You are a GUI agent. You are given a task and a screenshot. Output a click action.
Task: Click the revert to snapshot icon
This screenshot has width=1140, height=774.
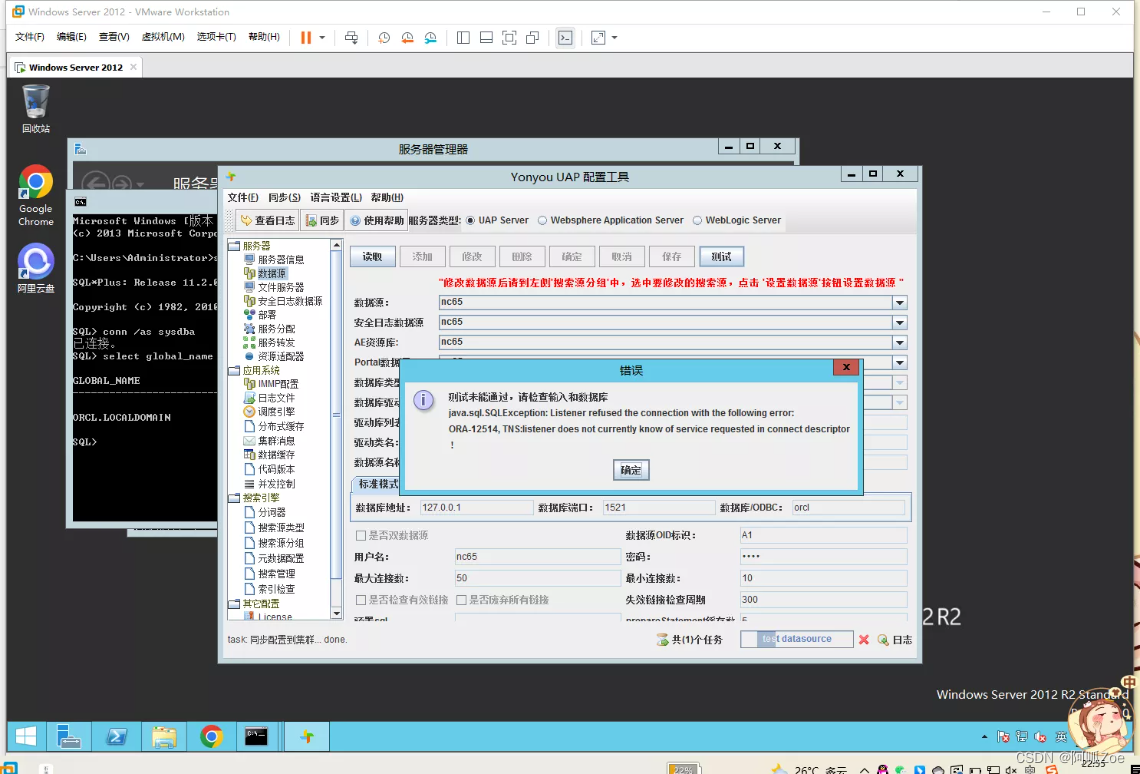407,38
